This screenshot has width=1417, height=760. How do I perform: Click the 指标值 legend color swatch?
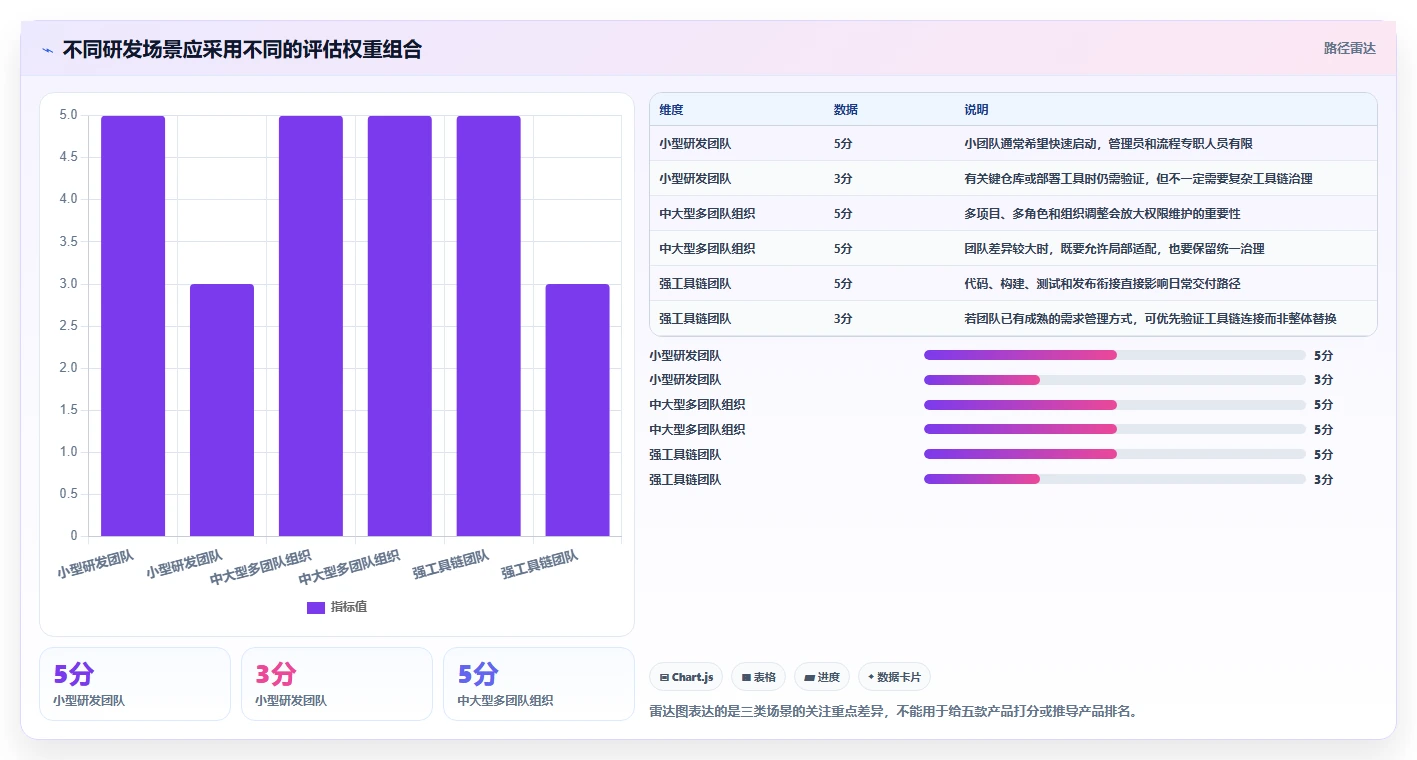316,608
